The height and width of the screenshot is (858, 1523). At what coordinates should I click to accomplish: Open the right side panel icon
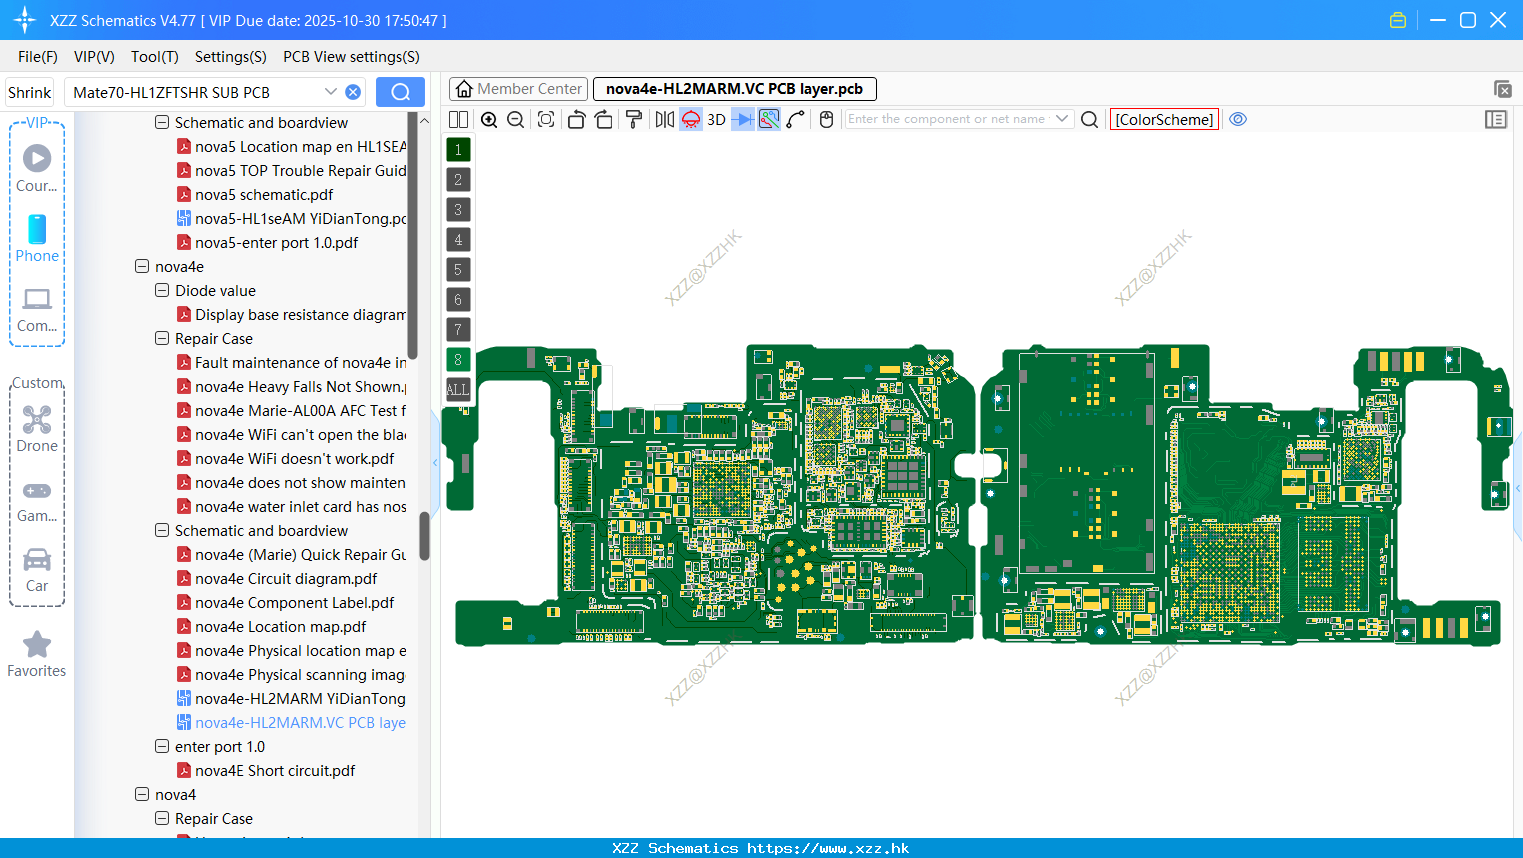1496,119
